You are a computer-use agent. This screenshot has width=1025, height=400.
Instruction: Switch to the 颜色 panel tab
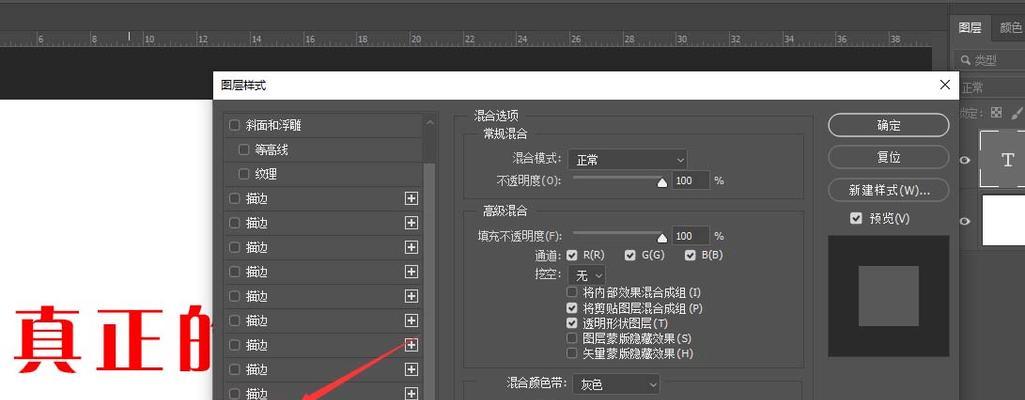coord(1011,27)
